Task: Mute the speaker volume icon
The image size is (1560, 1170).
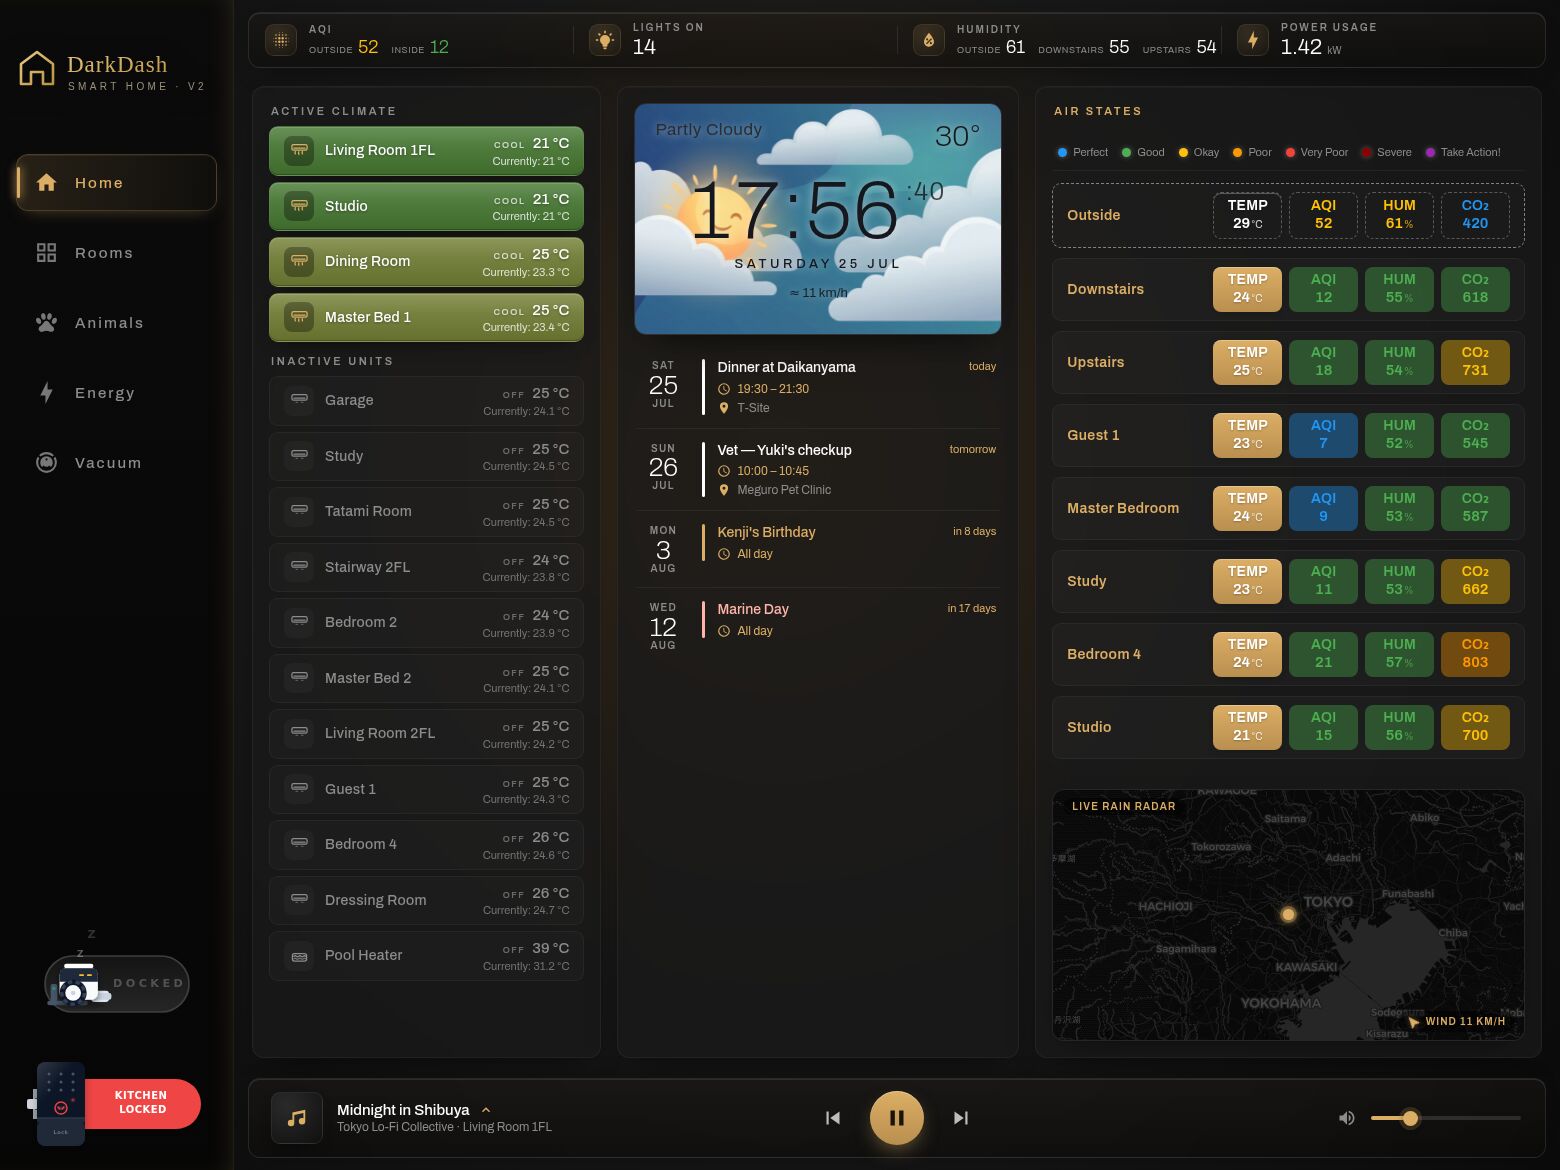Action: [1347, 1118]
